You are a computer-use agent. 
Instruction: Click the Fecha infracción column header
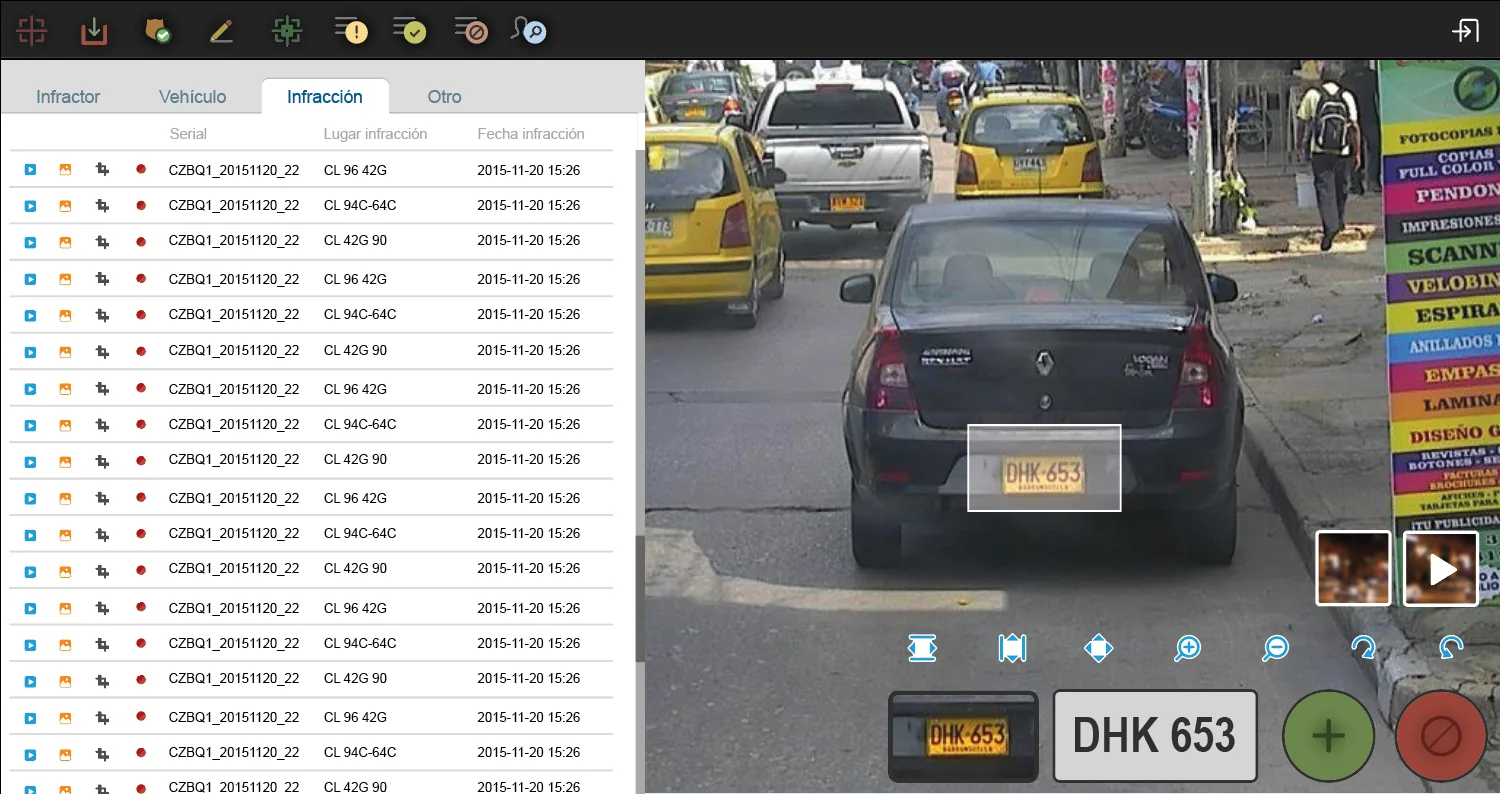(531, 134)
